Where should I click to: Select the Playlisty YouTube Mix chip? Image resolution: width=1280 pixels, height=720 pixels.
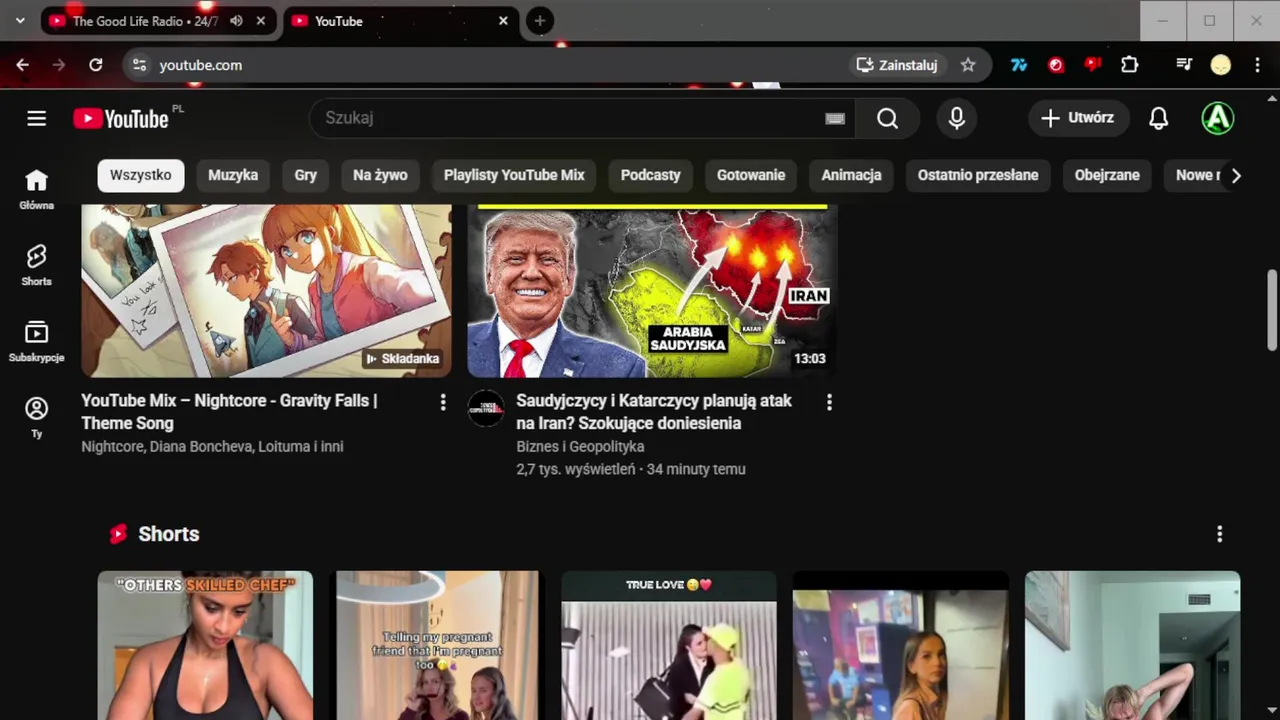click(514, 175)
